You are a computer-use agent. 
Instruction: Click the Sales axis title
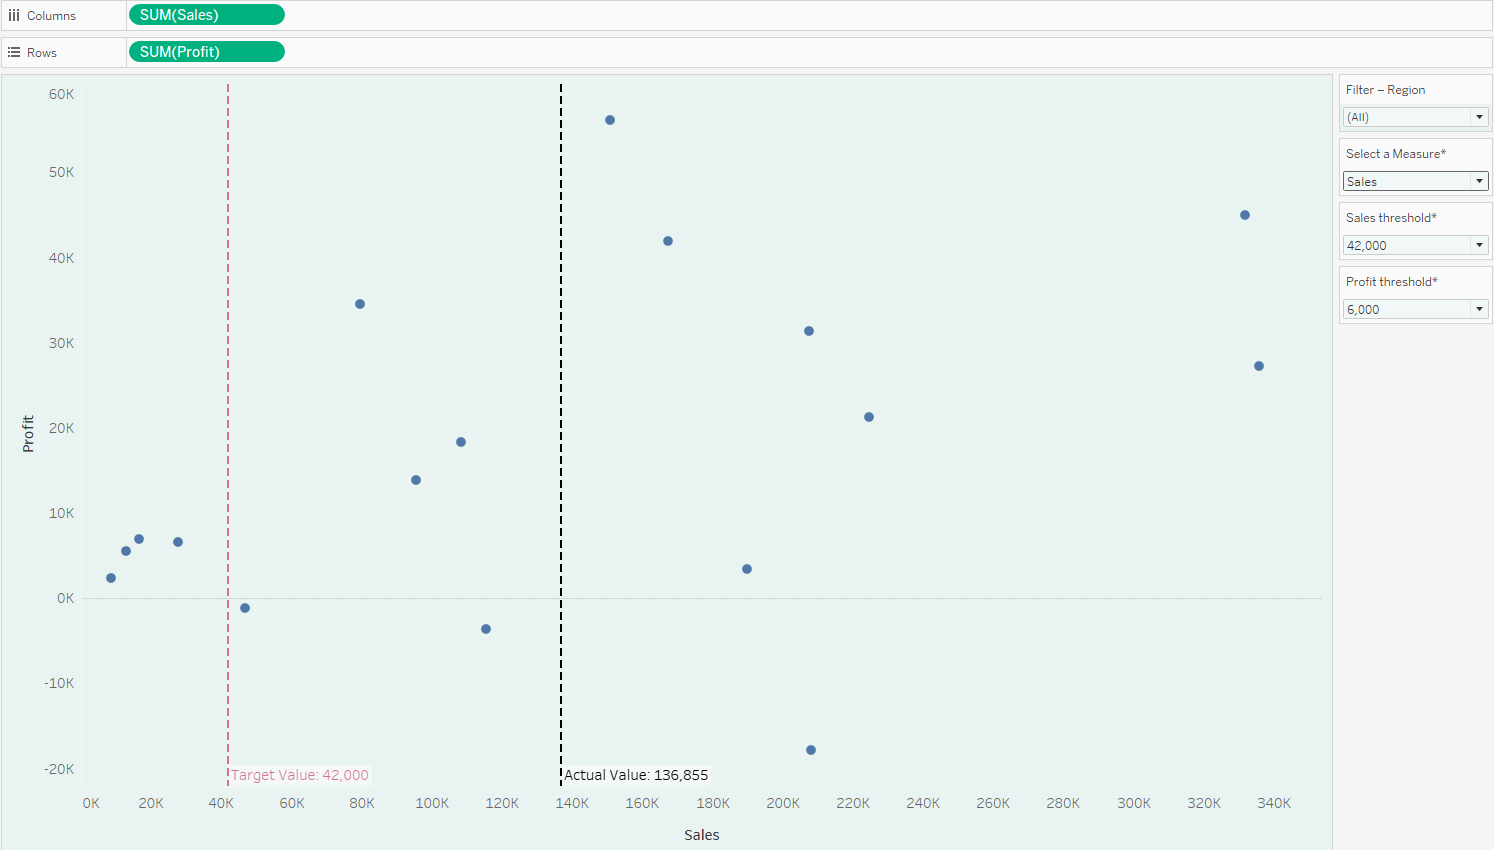click(702, 835)
